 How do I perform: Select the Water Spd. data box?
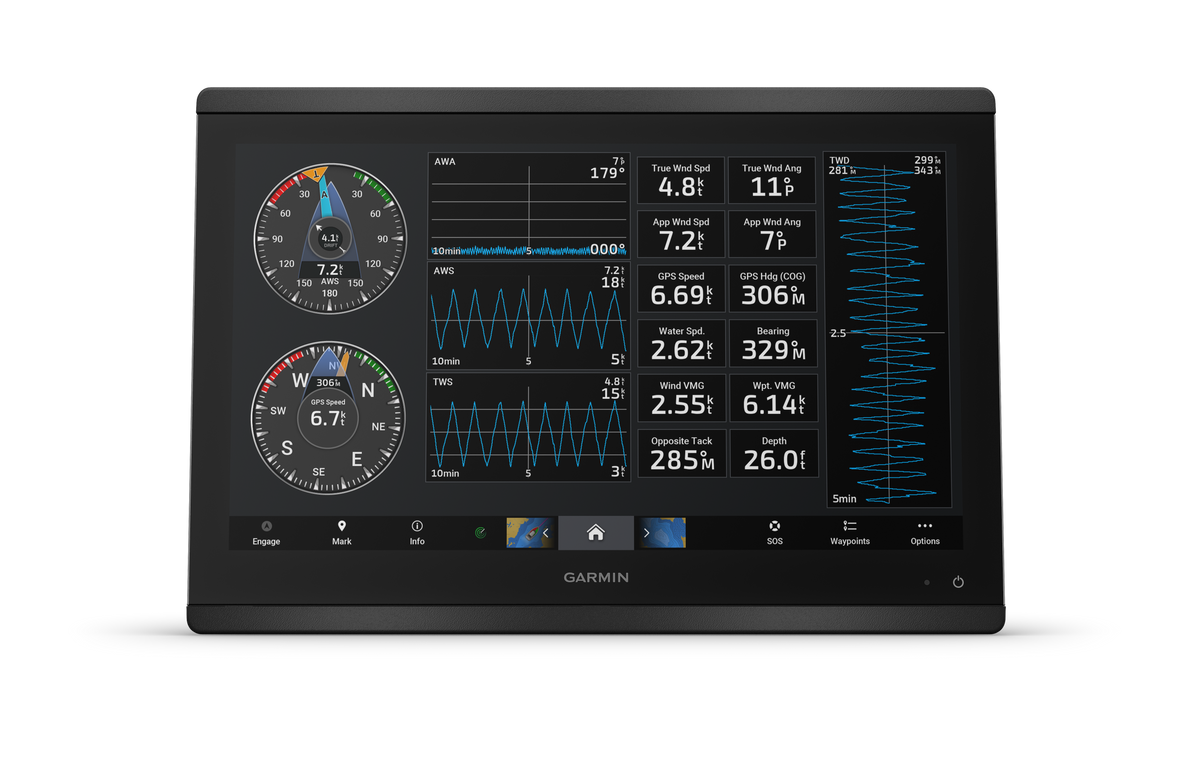tap(681, 344)
